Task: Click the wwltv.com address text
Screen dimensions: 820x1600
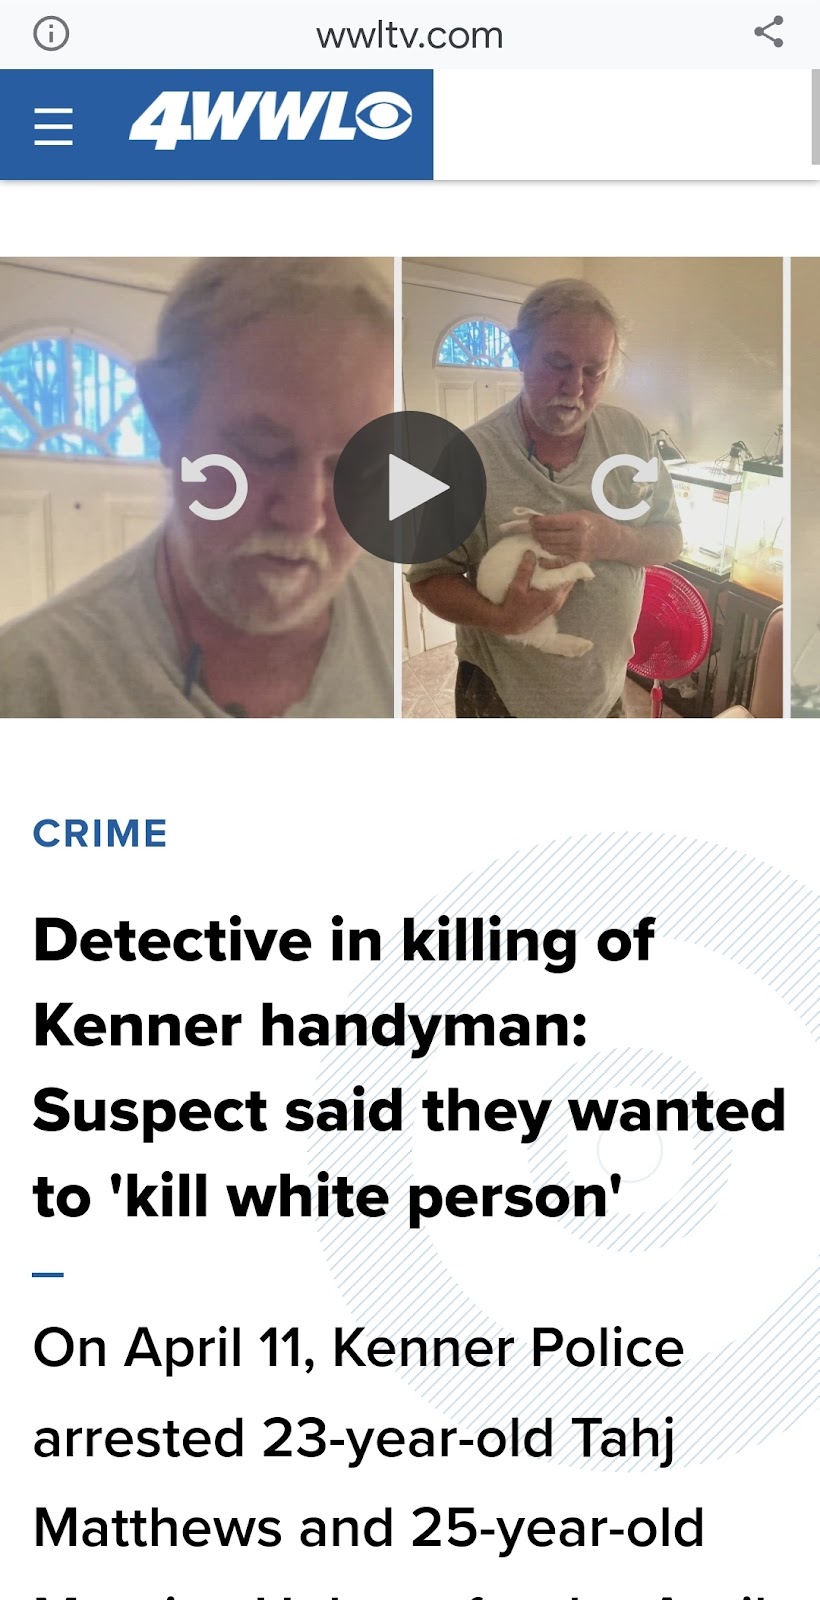Action: click(410, 36)
